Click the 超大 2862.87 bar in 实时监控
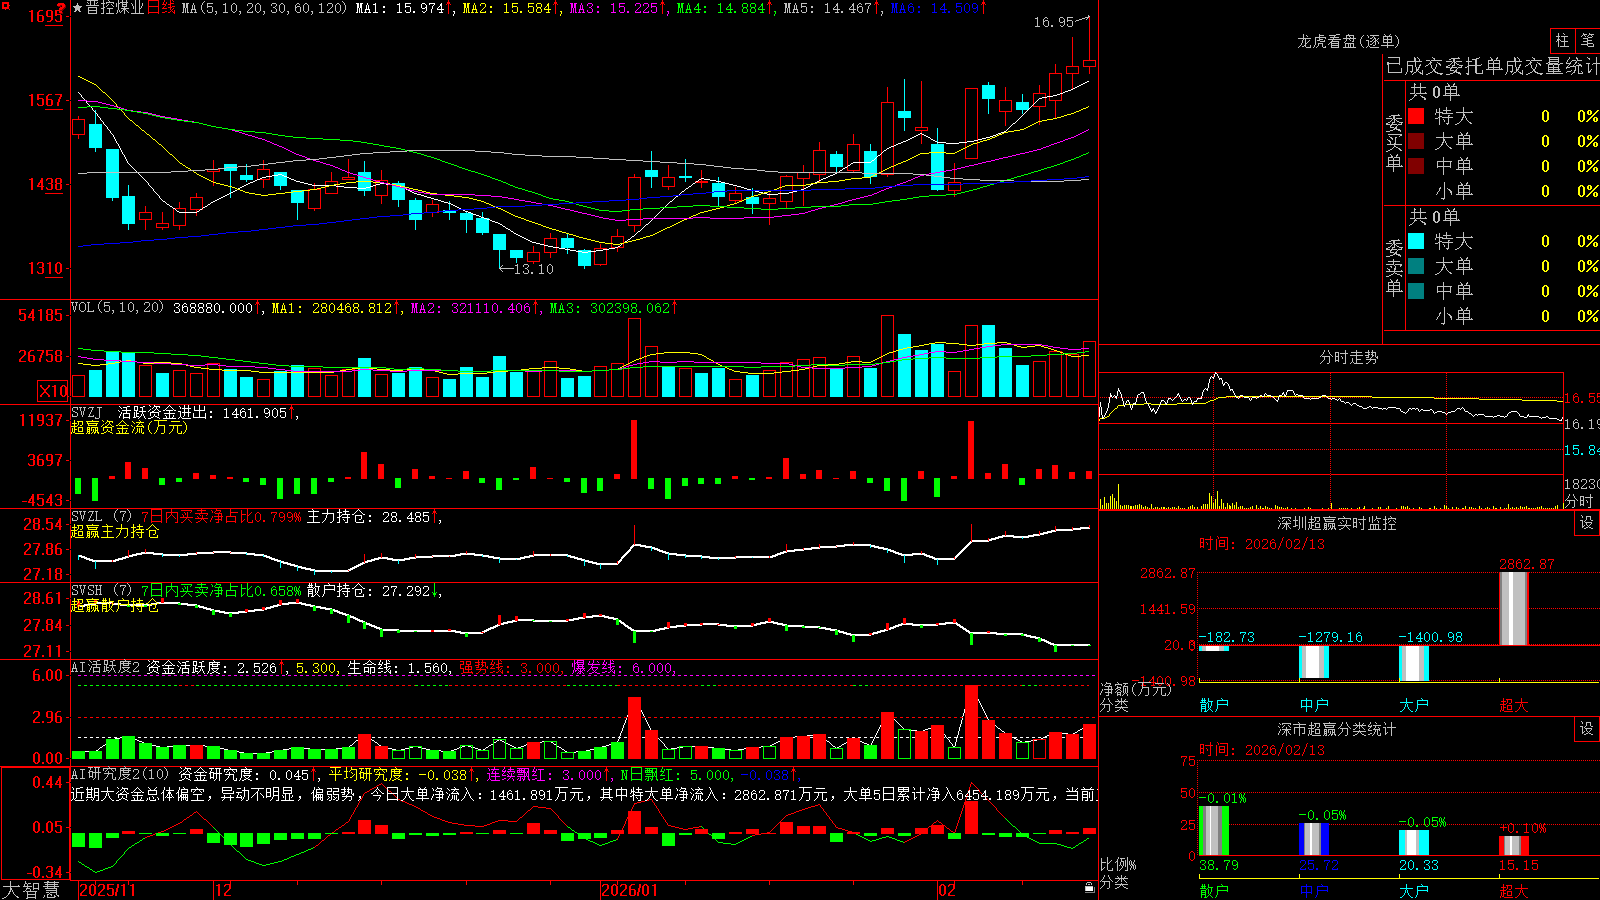The image size is (1600, 900). (1514, 608)
